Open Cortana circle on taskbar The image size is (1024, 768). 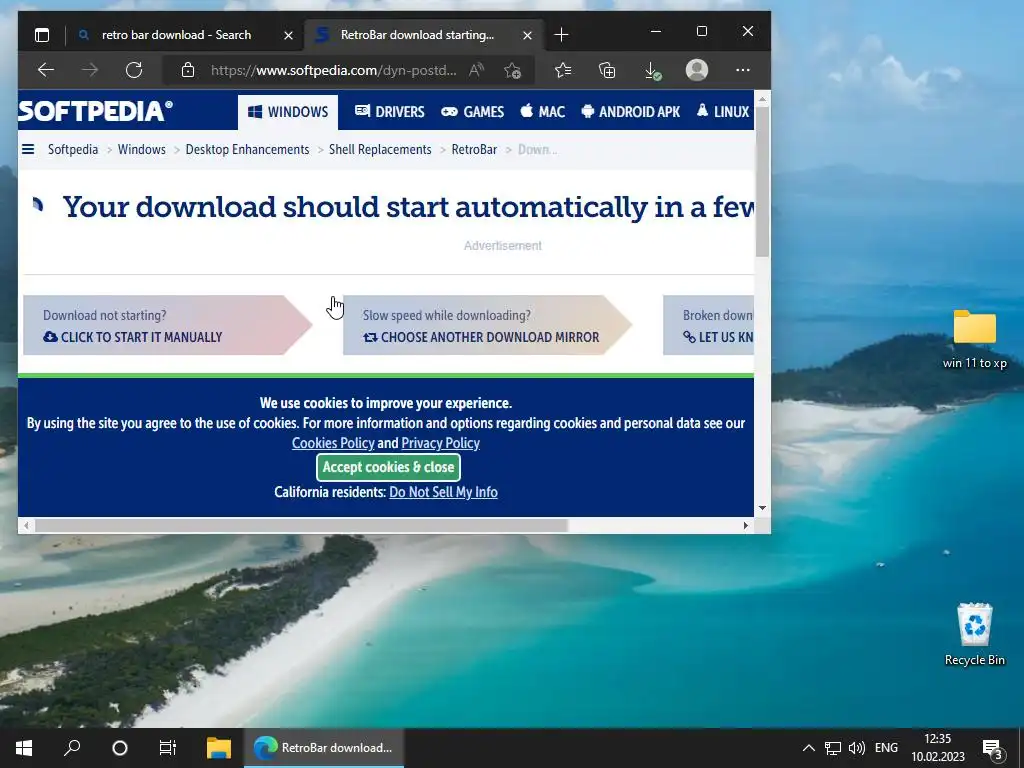[120, 748]
